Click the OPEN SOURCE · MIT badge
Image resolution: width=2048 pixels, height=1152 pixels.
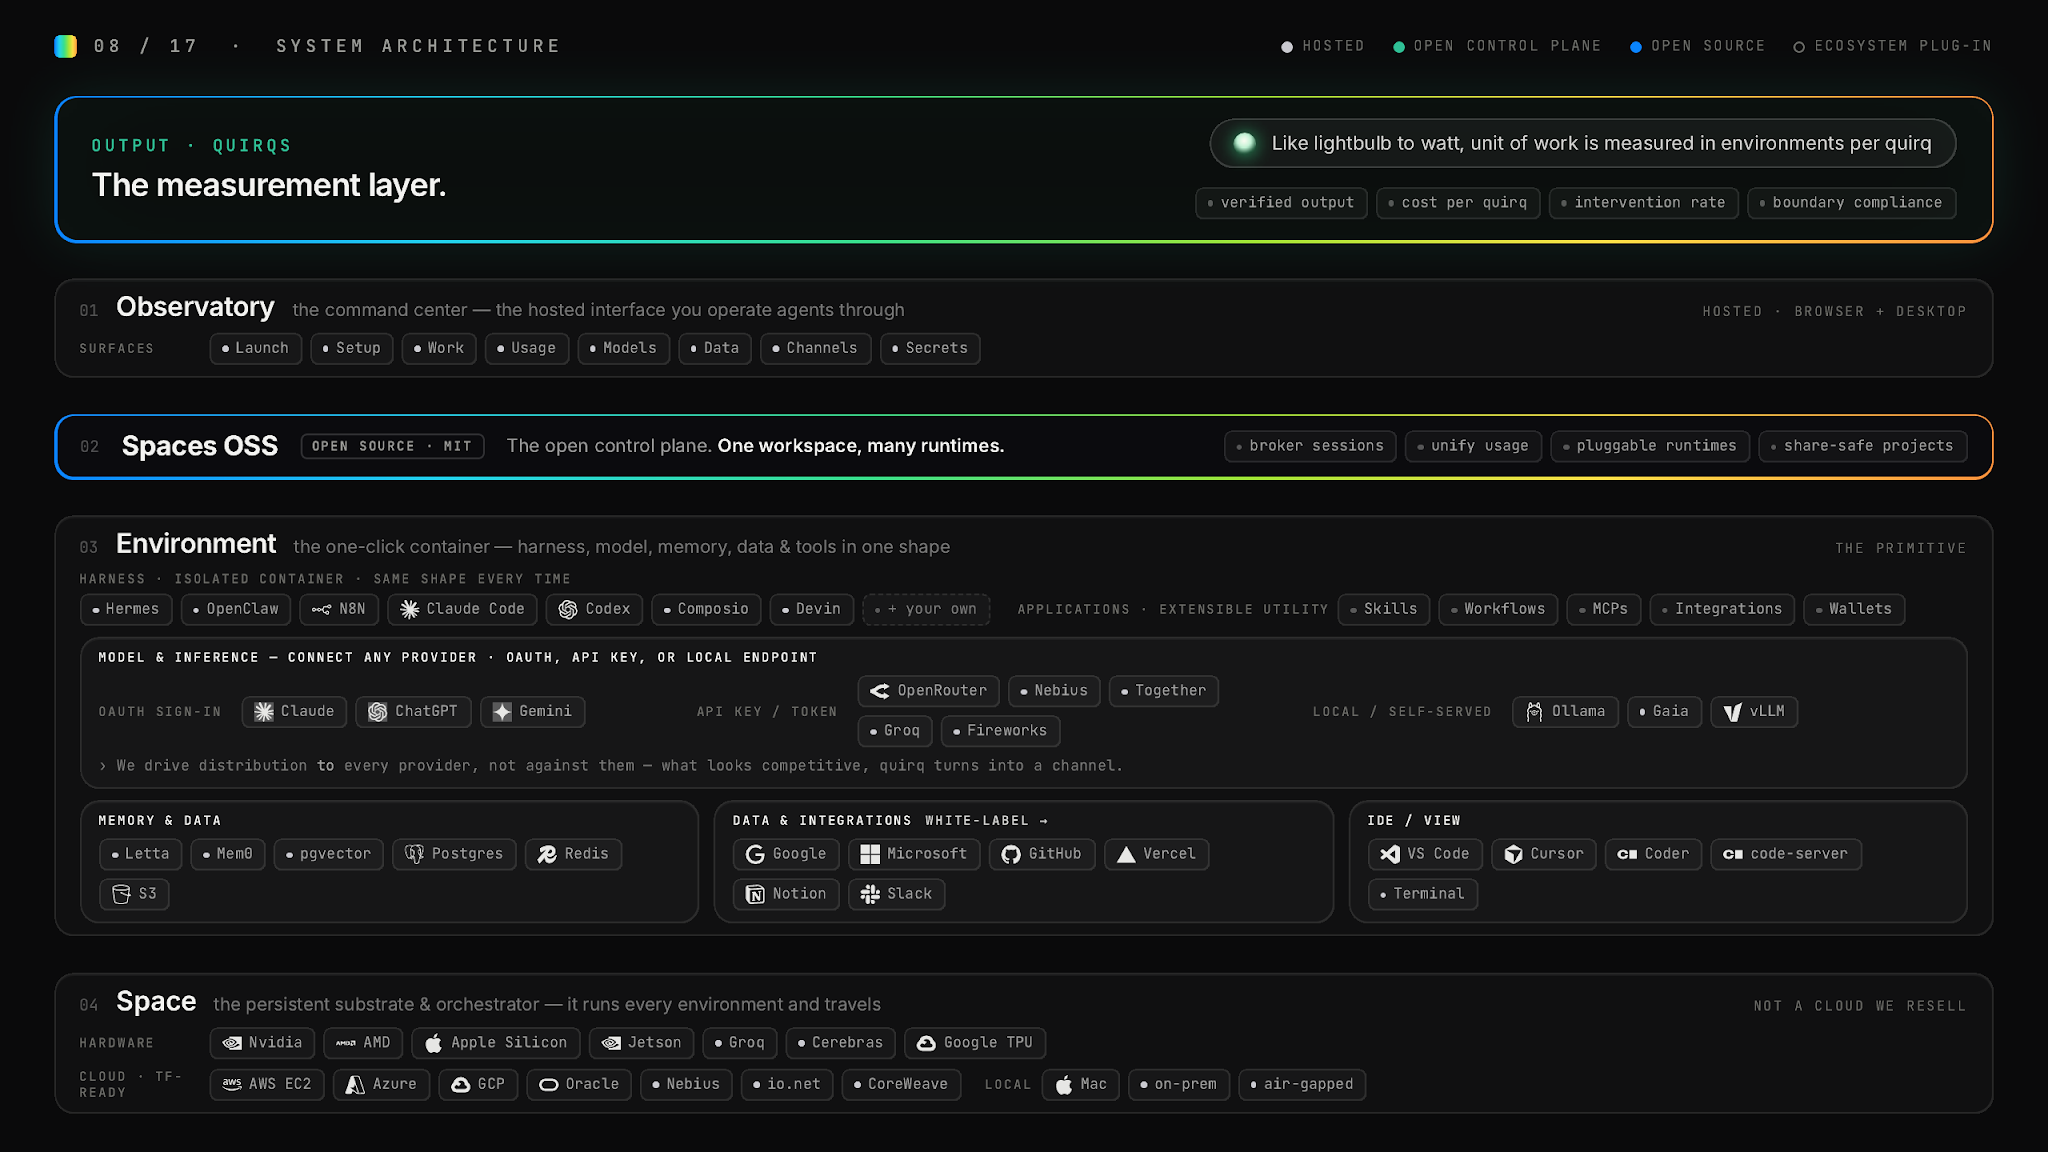pyautogui.click(x=392, y=446)
